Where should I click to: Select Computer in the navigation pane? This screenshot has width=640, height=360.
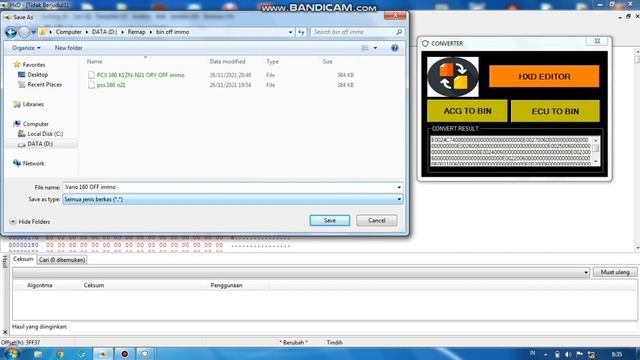[31, 124]
